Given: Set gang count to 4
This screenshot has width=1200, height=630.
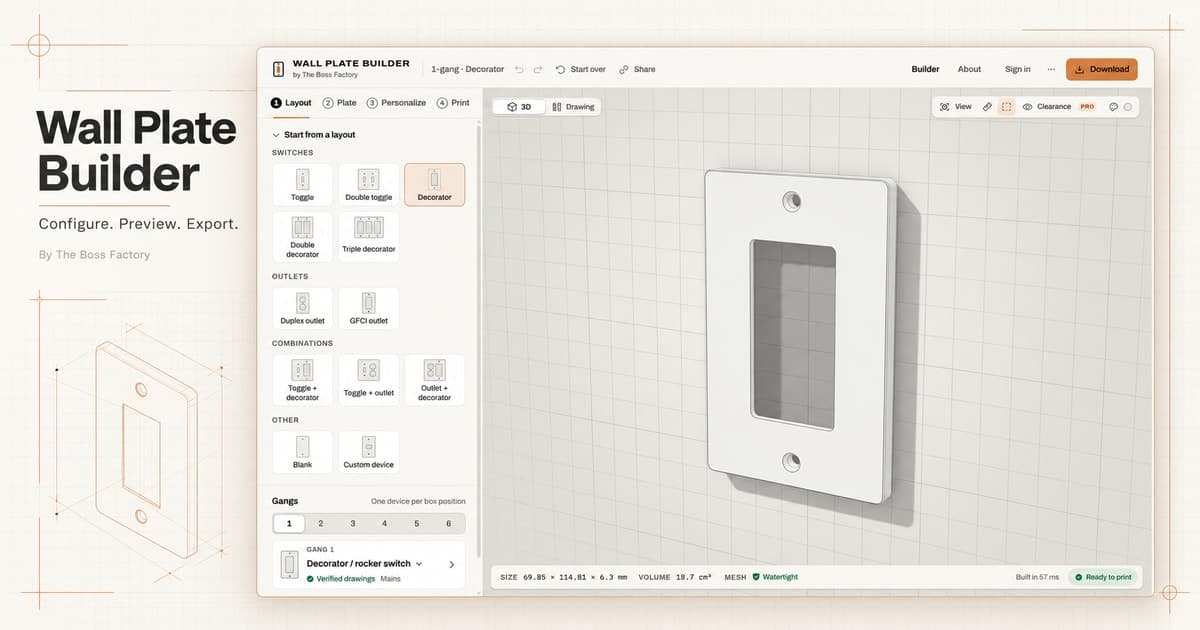Looking at the screenshot, I should [385, 523].
